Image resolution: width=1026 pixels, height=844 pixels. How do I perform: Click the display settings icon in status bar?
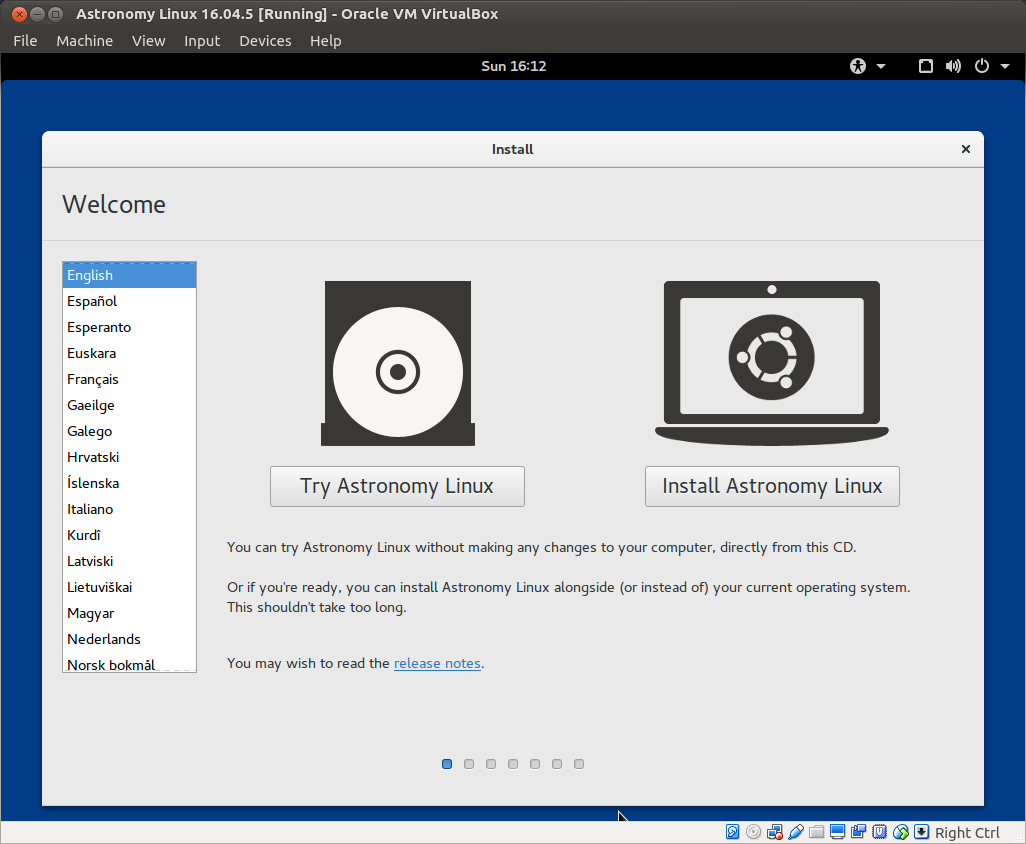tap(837, 831)
